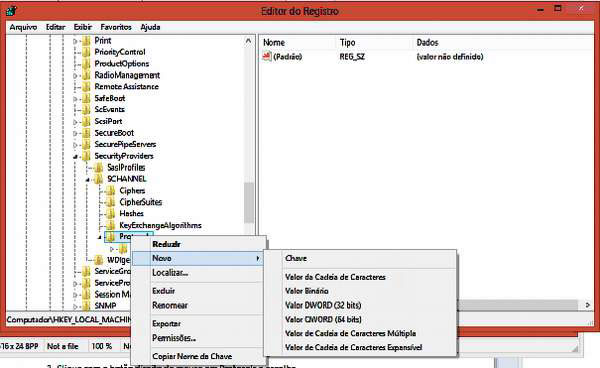This screenshot has height=368, width=600.
Task: Click the (Padrão) string value icon
Action: tap(267, 57)
